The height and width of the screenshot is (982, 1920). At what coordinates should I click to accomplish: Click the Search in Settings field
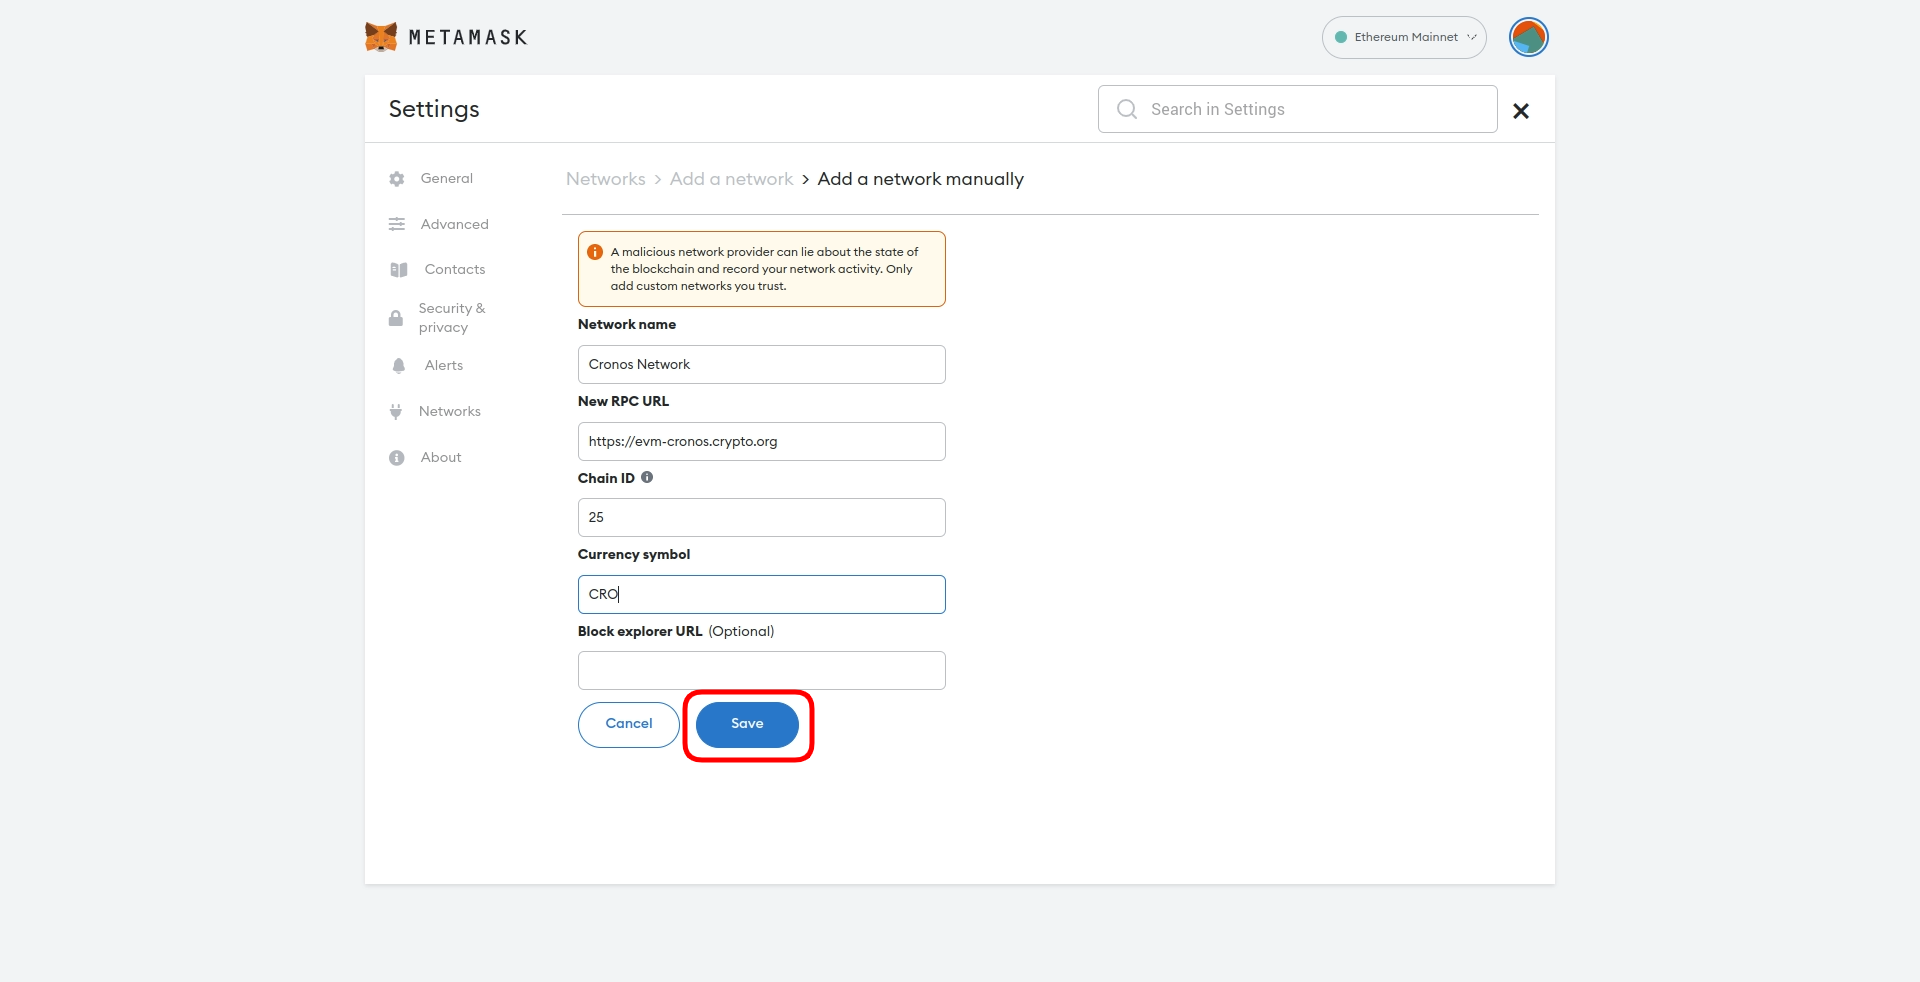[1297, 109]
